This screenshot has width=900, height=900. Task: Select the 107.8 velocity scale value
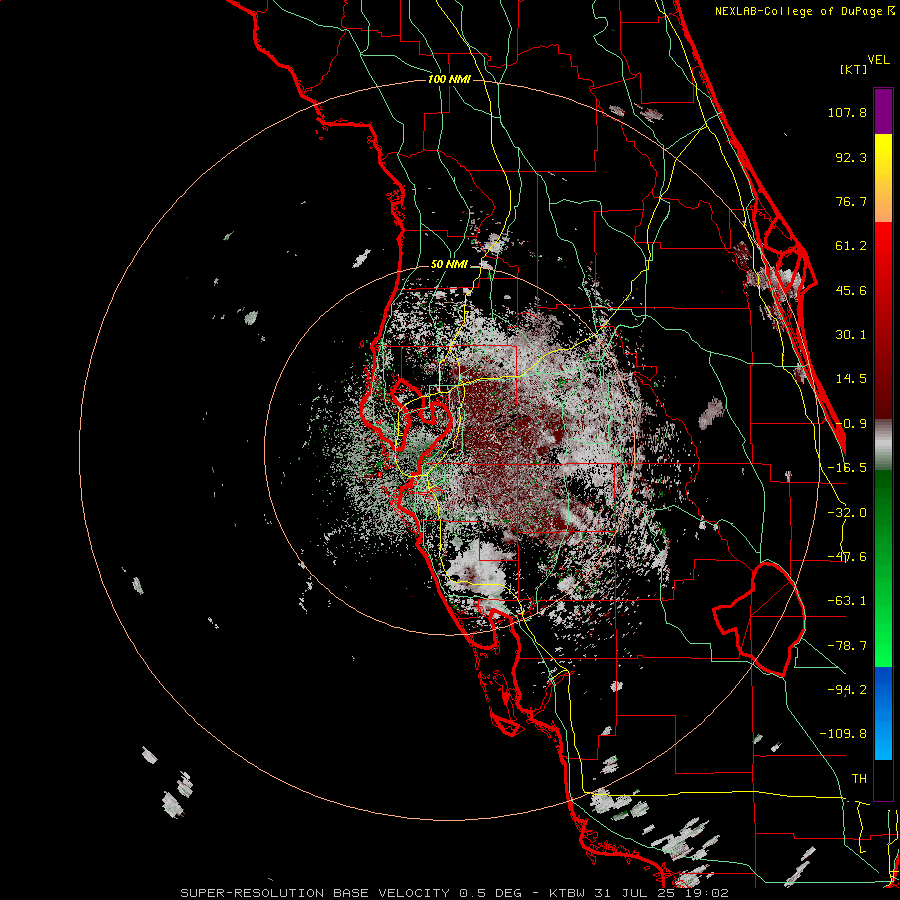click(847, 112)
